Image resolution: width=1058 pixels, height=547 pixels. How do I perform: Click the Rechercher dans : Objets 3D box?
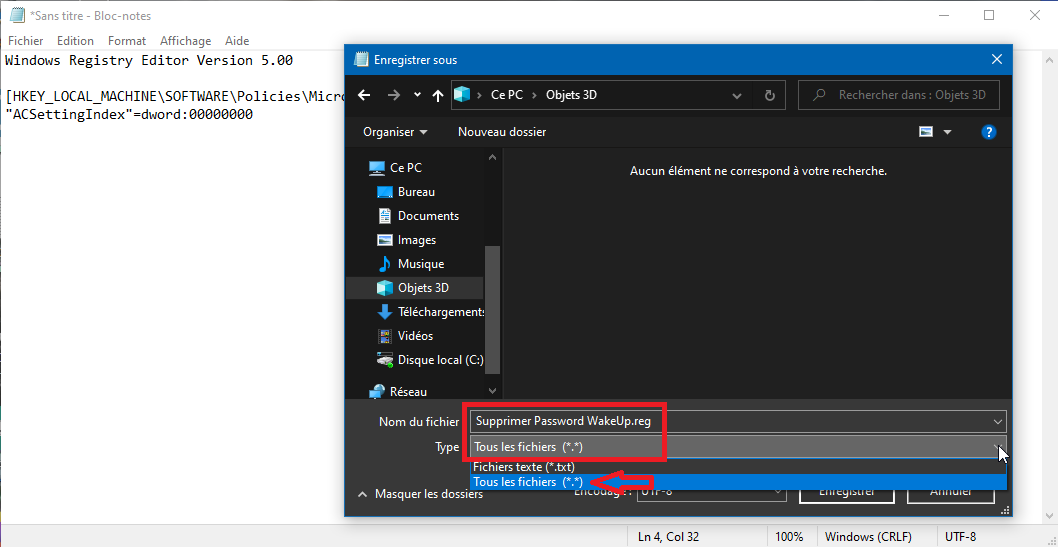(898, 95)
